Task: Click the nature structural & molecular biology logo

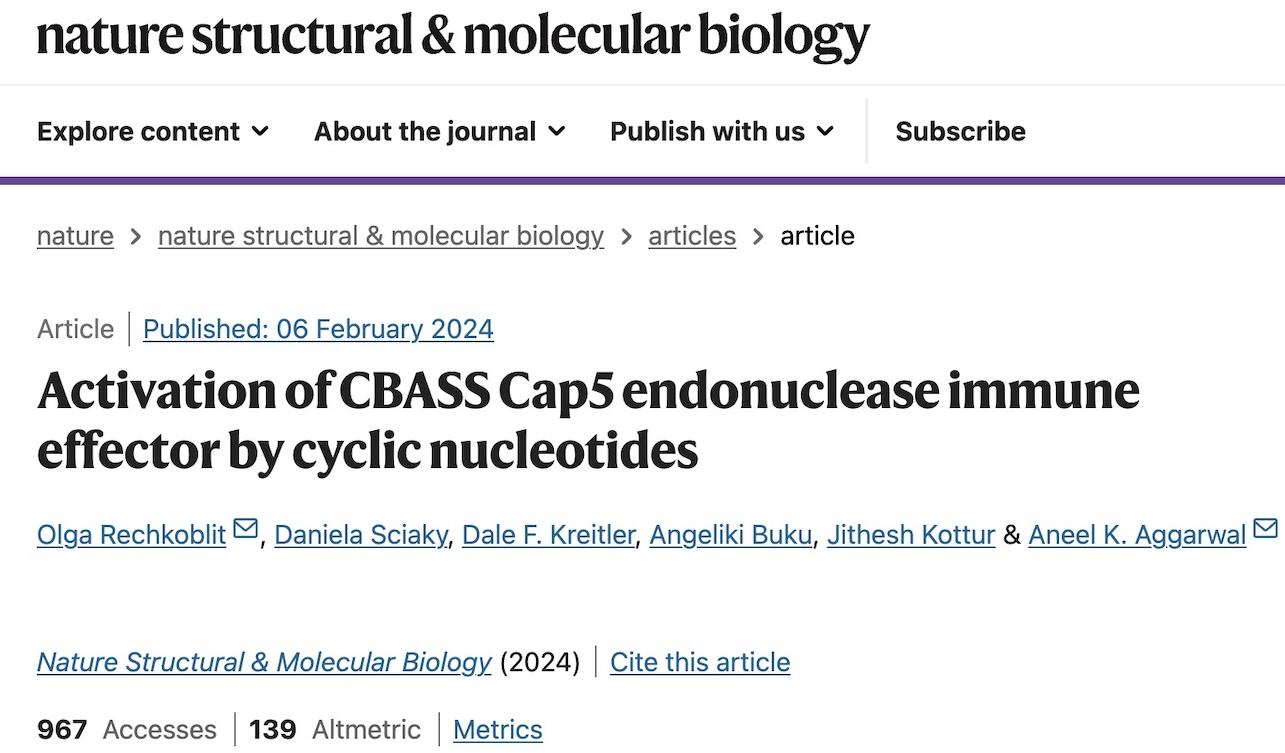Action: 453,36
